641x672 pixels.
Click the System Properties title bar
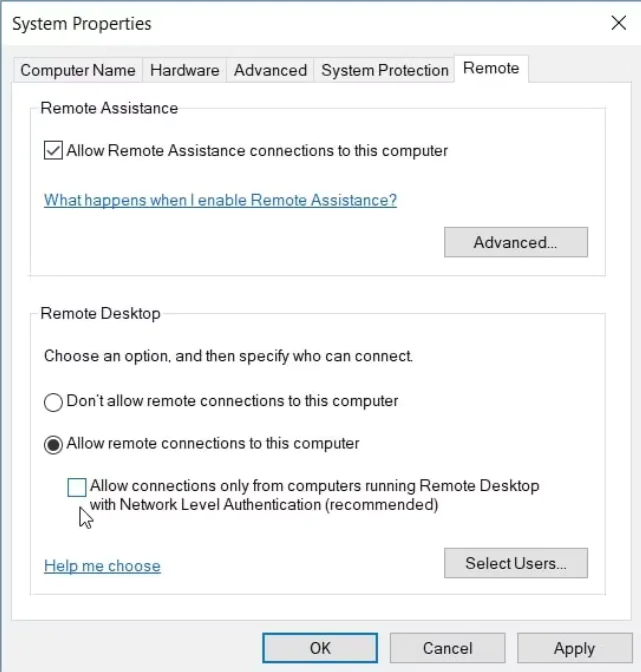[x=300, y=23]
